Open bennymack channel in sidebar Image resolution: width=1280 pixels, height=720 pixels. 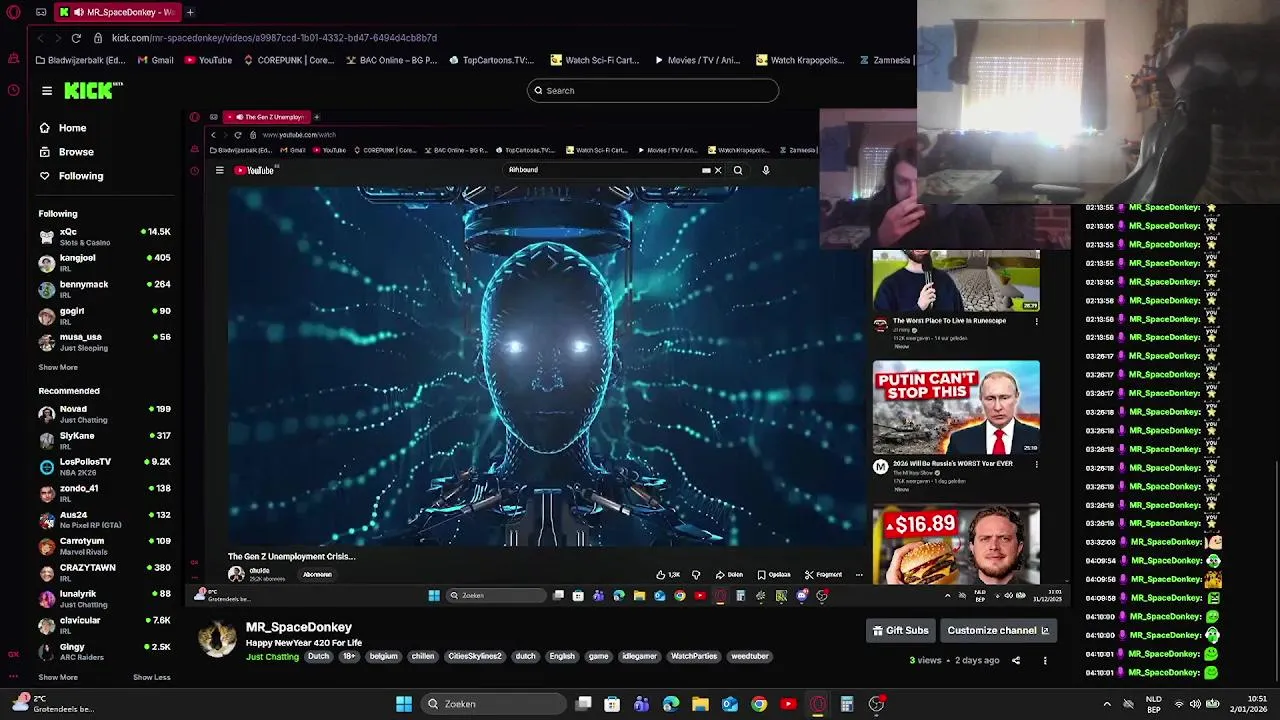click(x=104, y=289)
